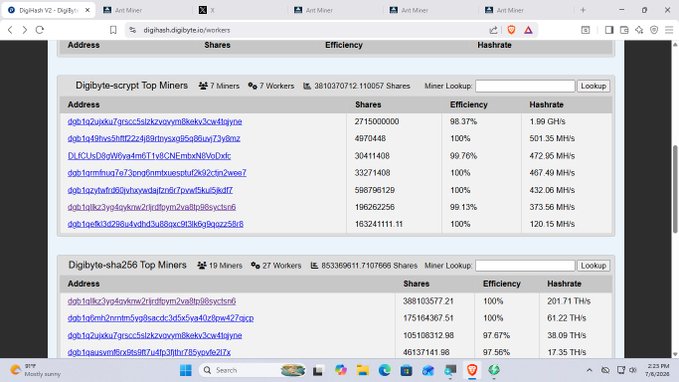Open the clock showing 2:23 PM
Image resolution: width=679 pixels, height=382 pixels.
point(658,370)
